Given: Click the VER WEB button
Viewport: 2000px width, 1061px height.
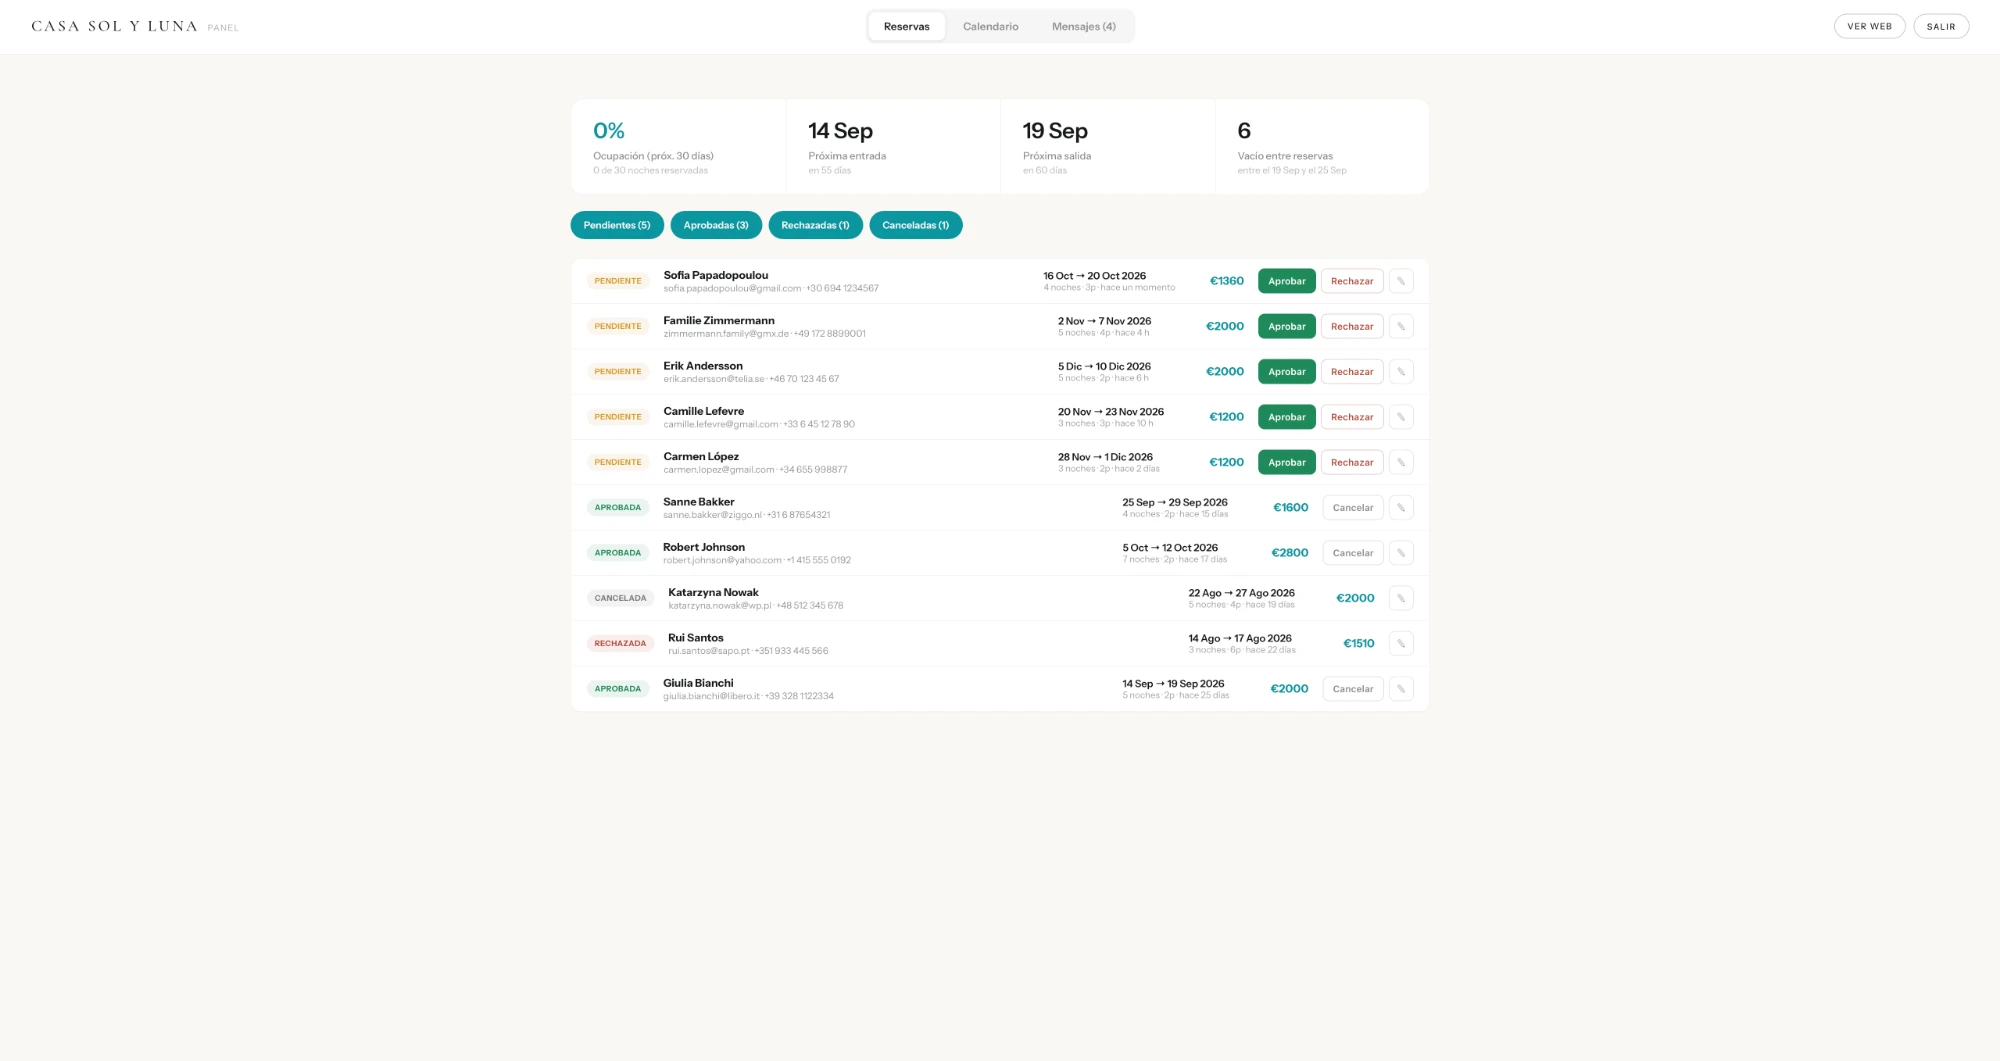Looking at the screenshot, I should tap(1869, 27).
